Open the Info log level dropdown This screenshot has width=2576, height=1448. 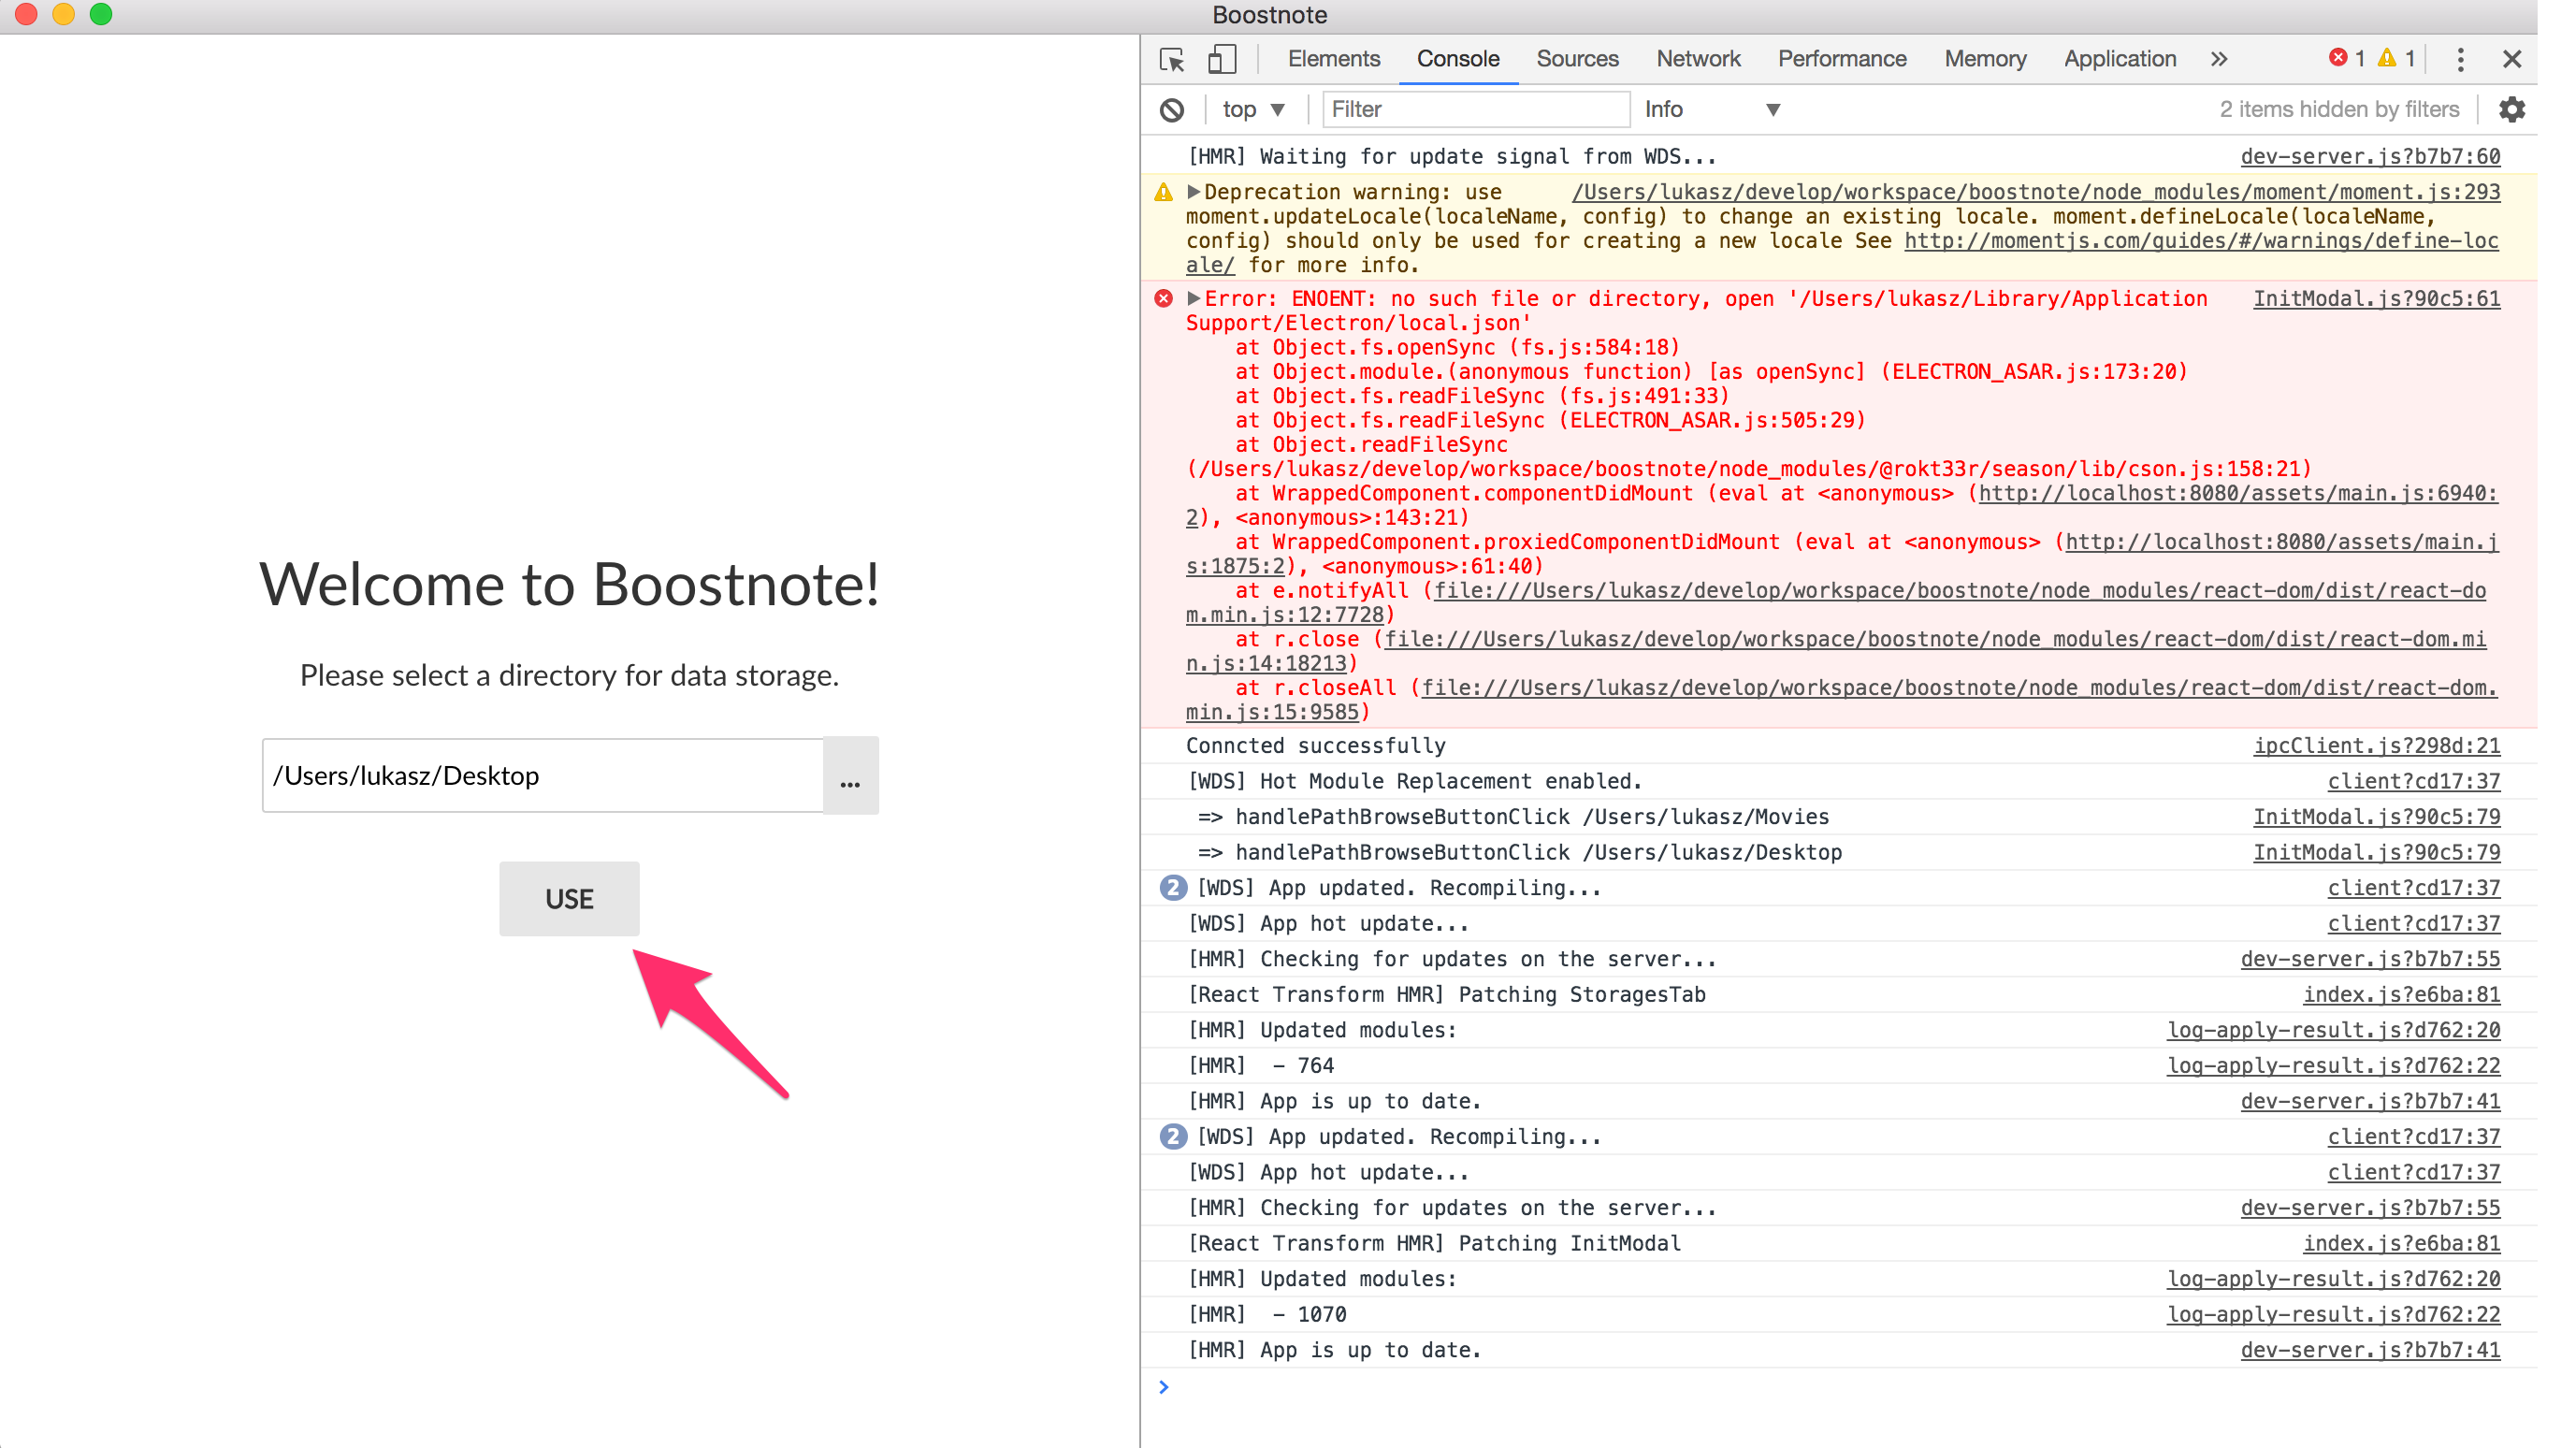point(1711,110)
